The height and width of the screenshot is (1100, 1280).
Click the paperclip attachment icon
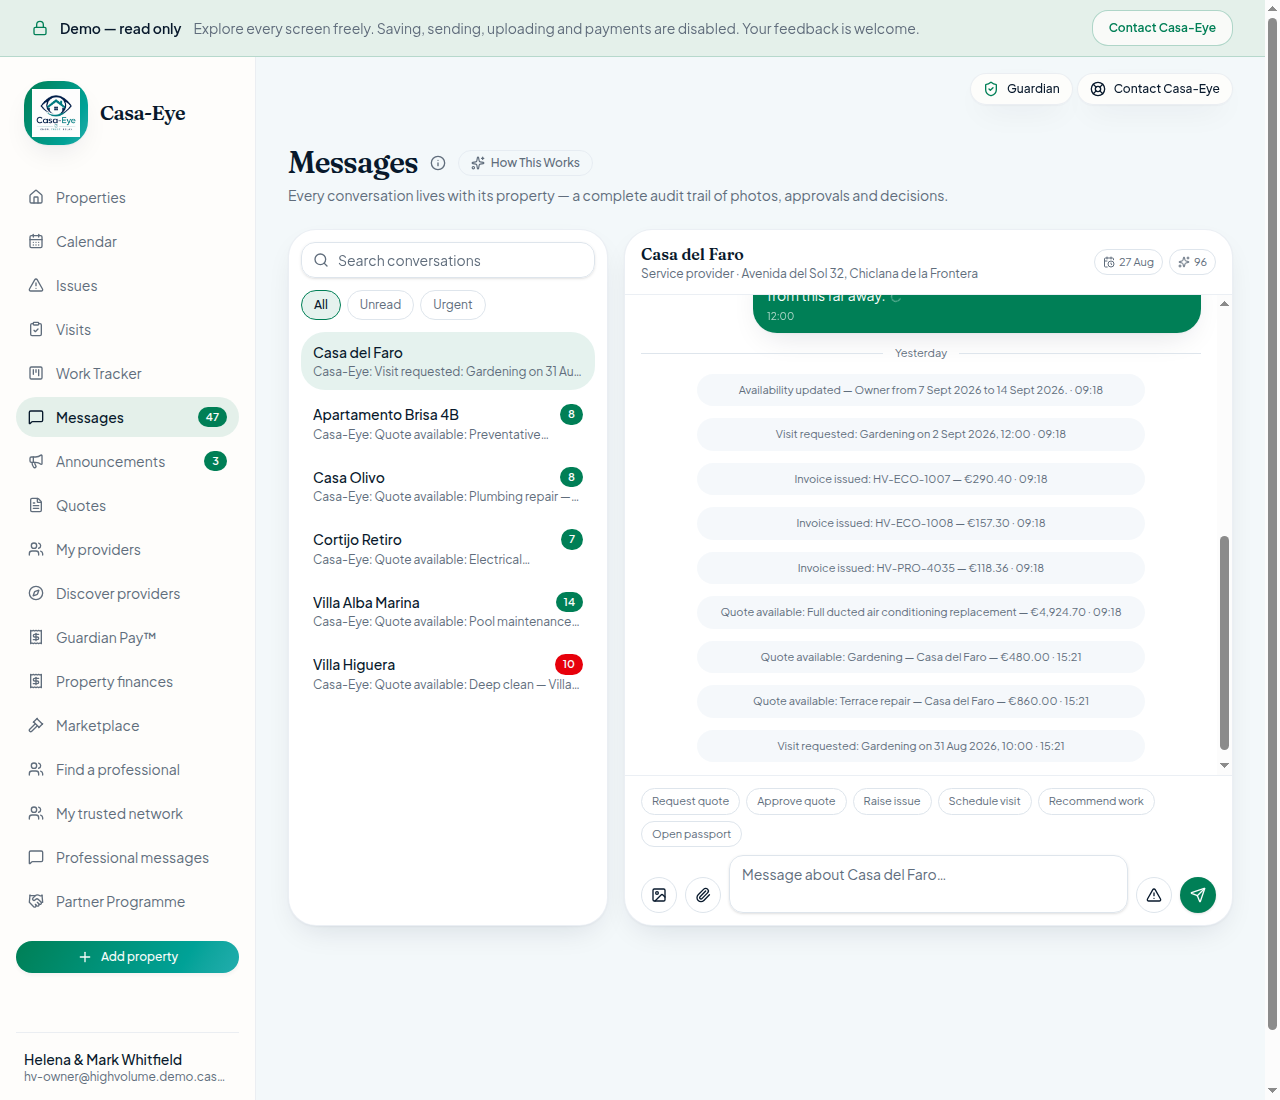(x=703, y=895)
